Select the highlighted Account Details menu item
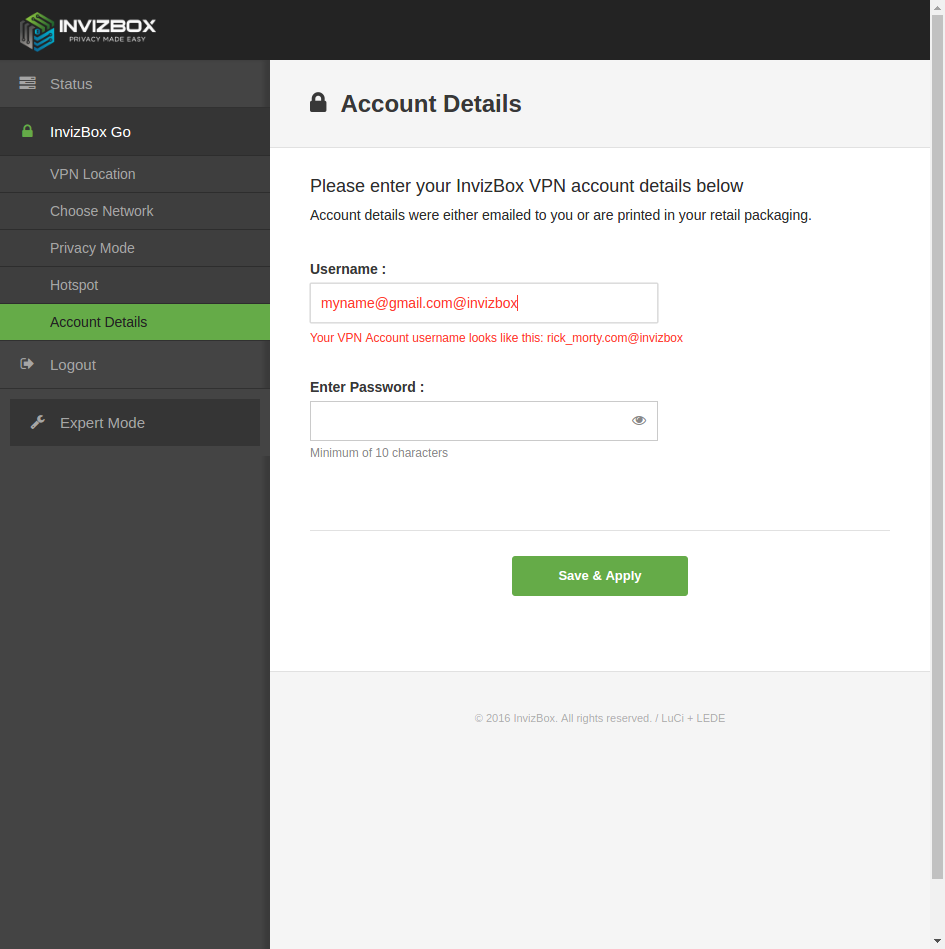The image size is (945, 949). coord(98,322)
